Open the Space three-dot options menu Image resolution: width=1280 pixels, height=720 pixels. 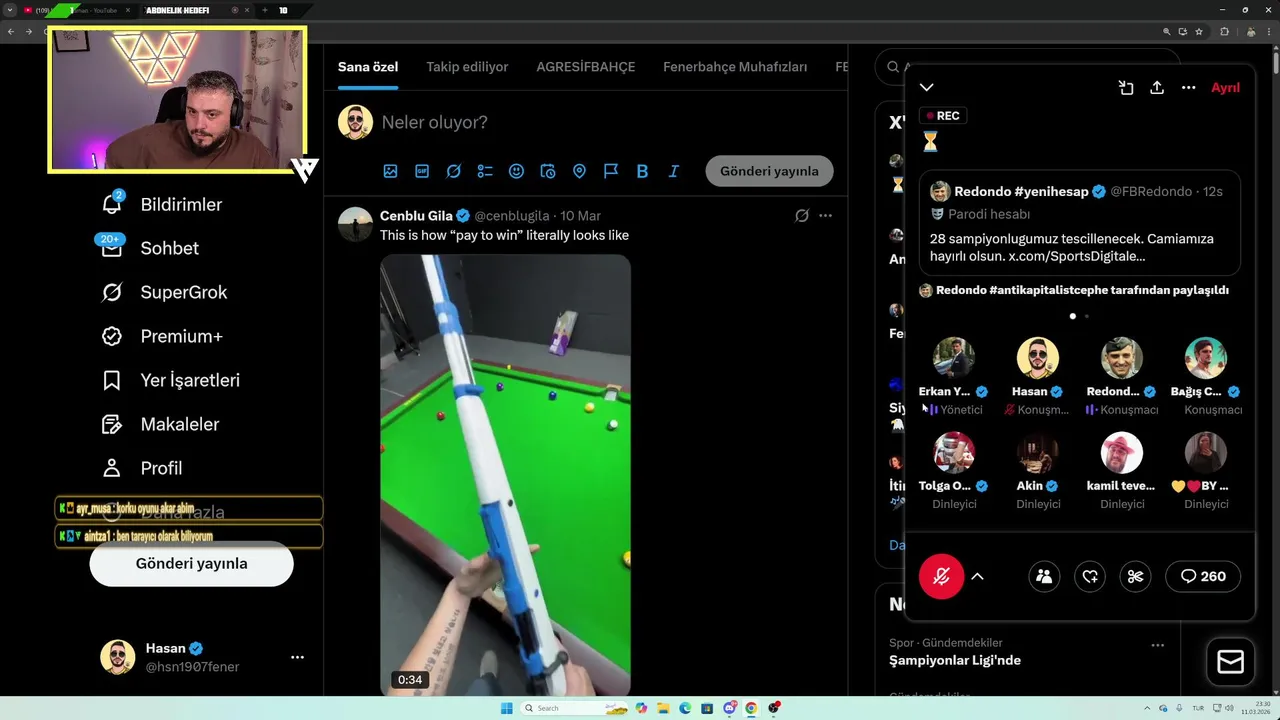point(1188,88)
